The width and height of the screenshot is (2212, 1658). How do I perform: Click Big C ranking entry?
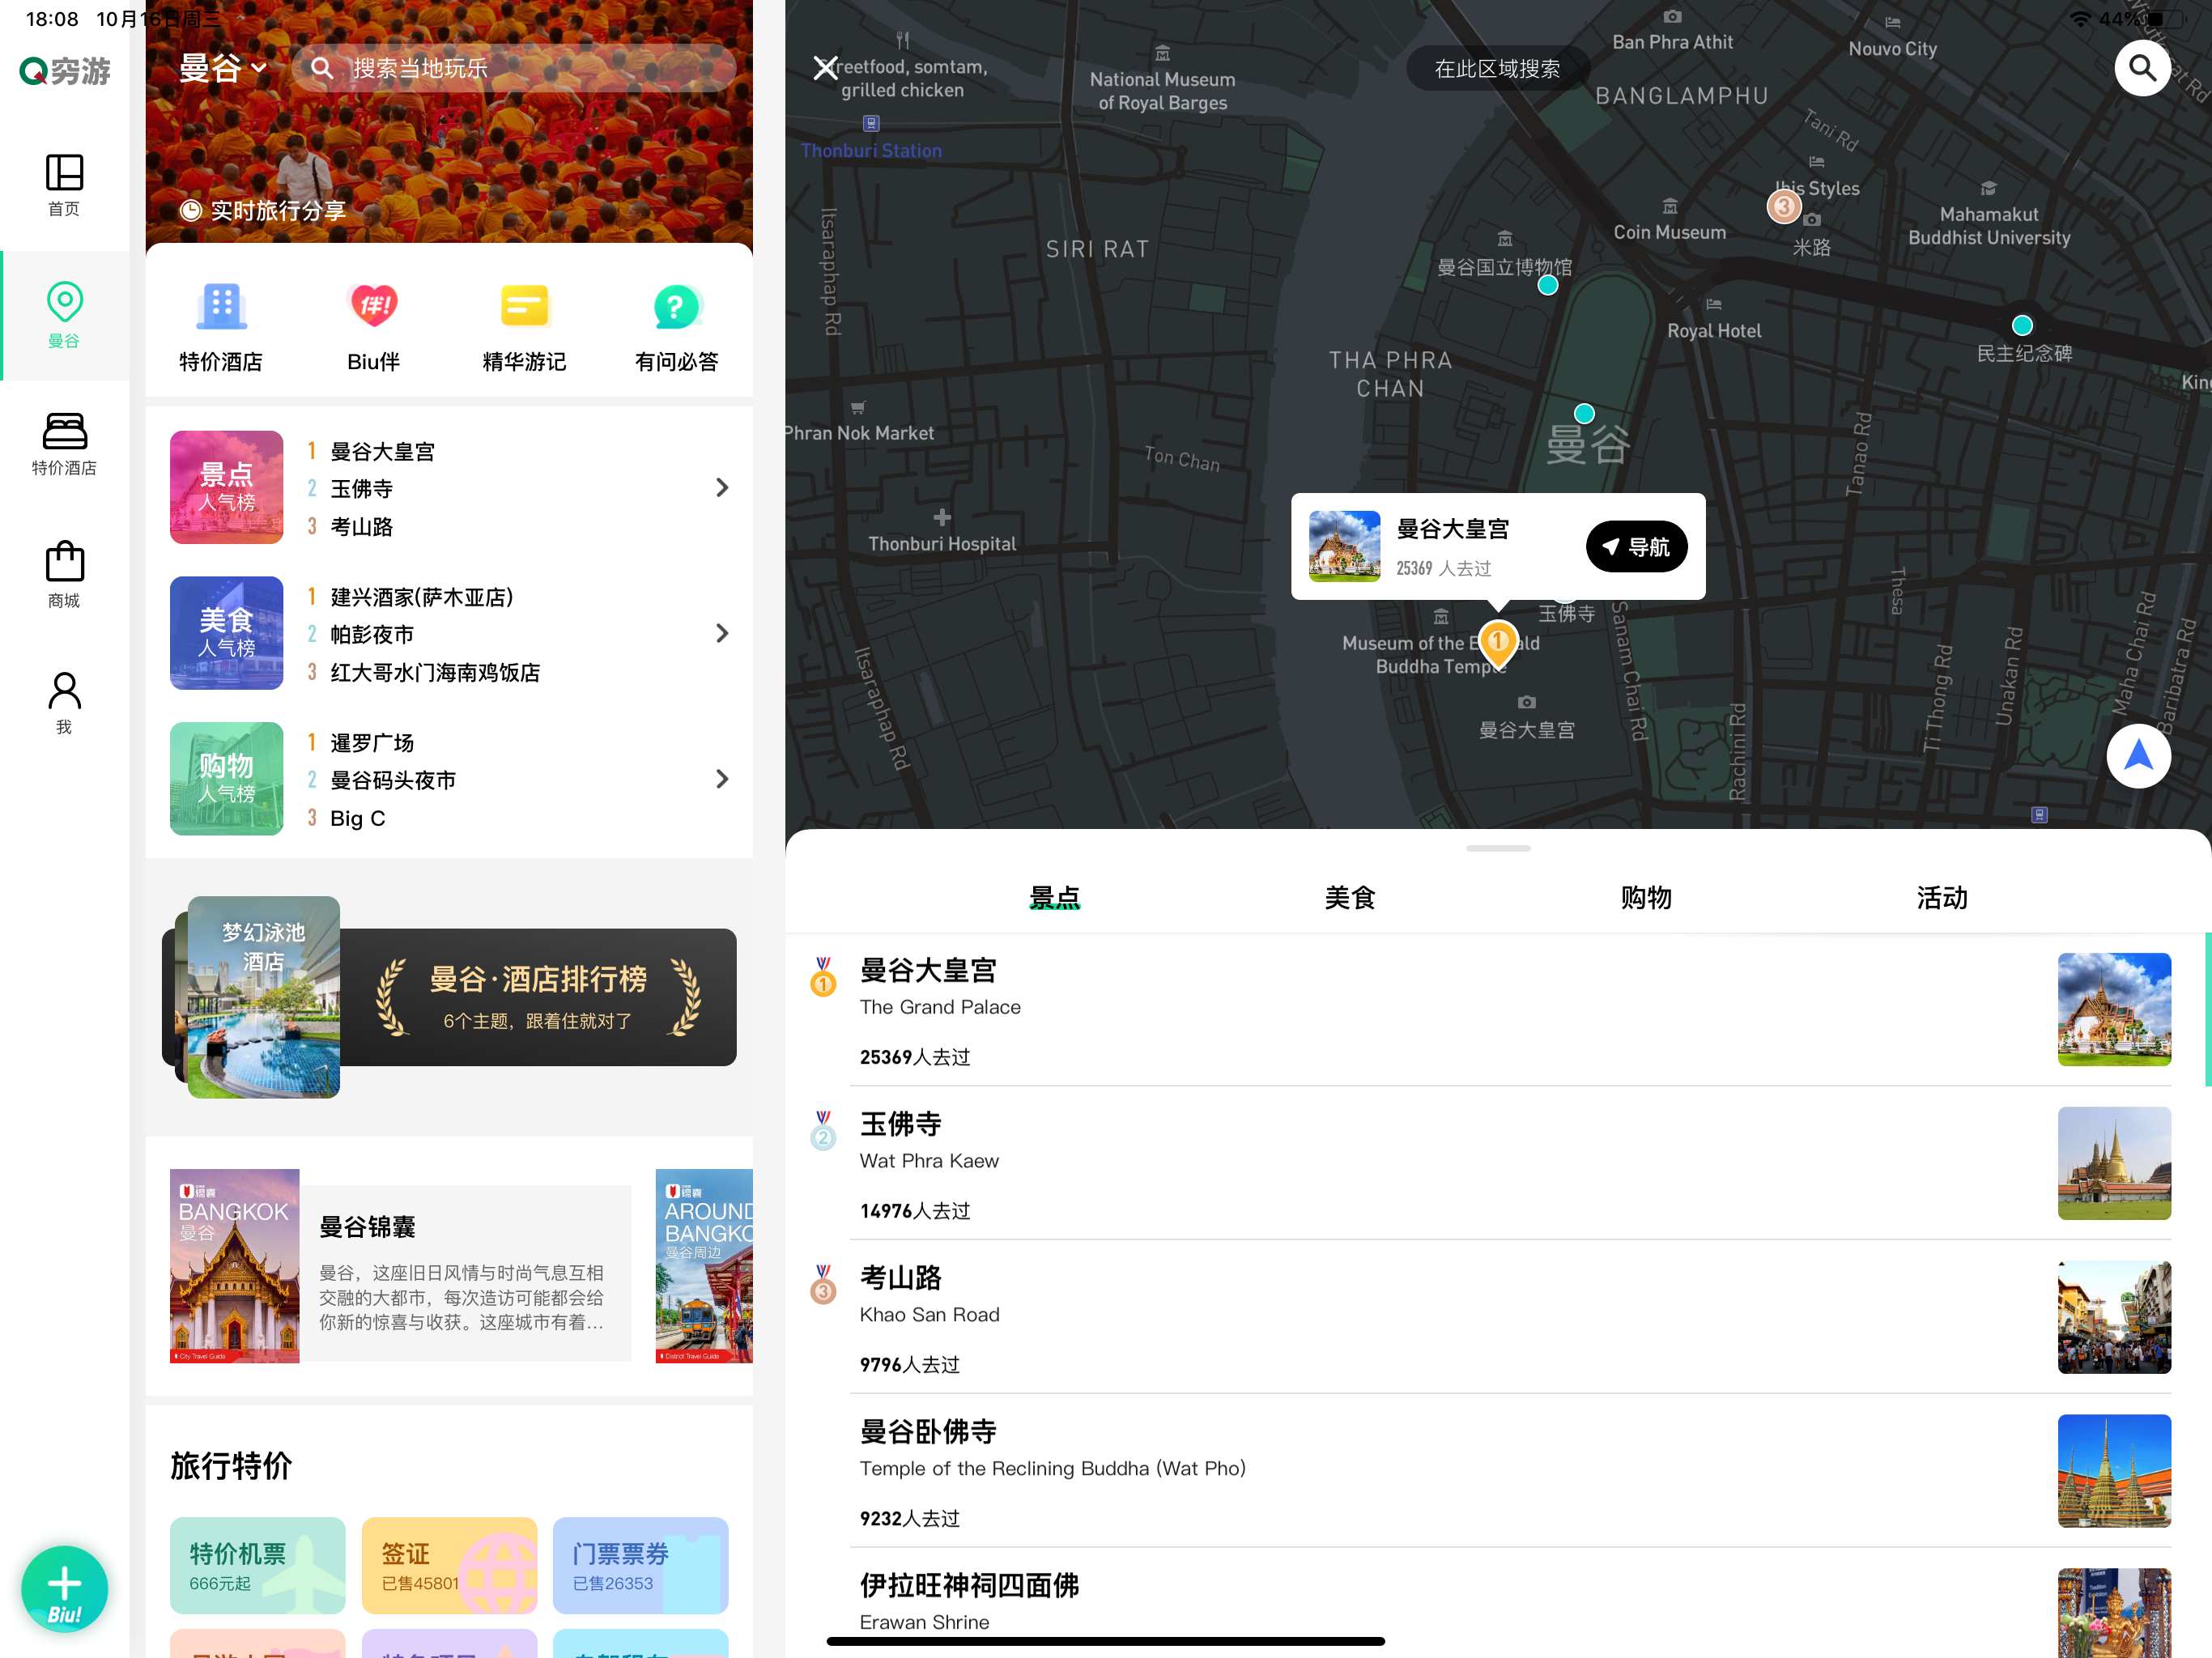(357, 818)
